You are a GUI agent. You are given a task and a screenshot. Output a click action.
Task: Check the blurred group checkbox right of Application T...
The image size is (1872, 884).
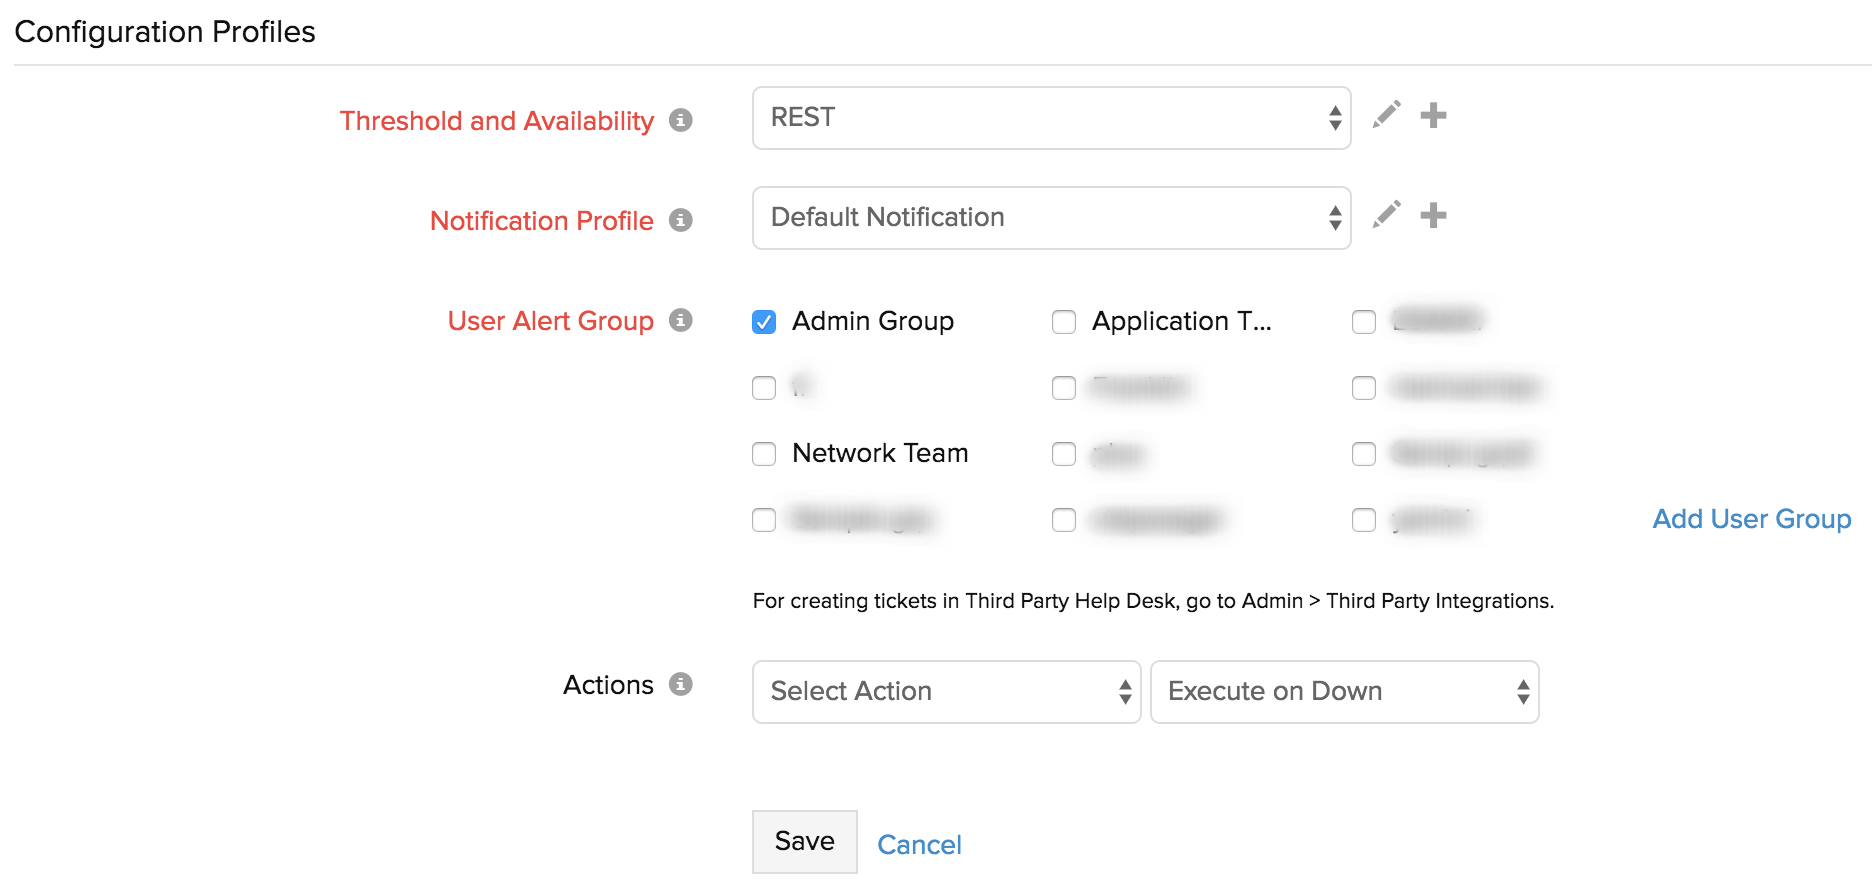click(x=1364, y=322)
